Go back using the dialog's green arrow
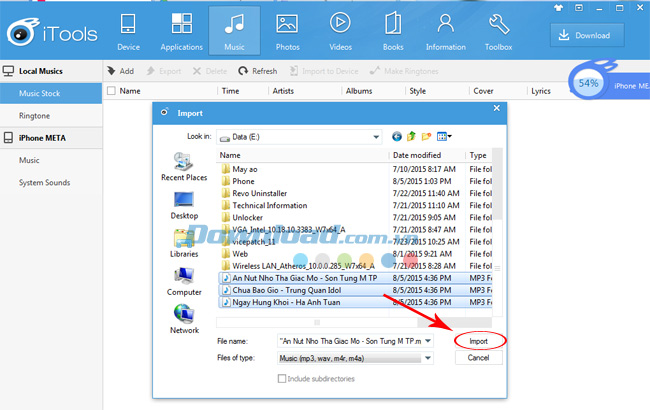 pyautogui.click(x=397, y=136)
